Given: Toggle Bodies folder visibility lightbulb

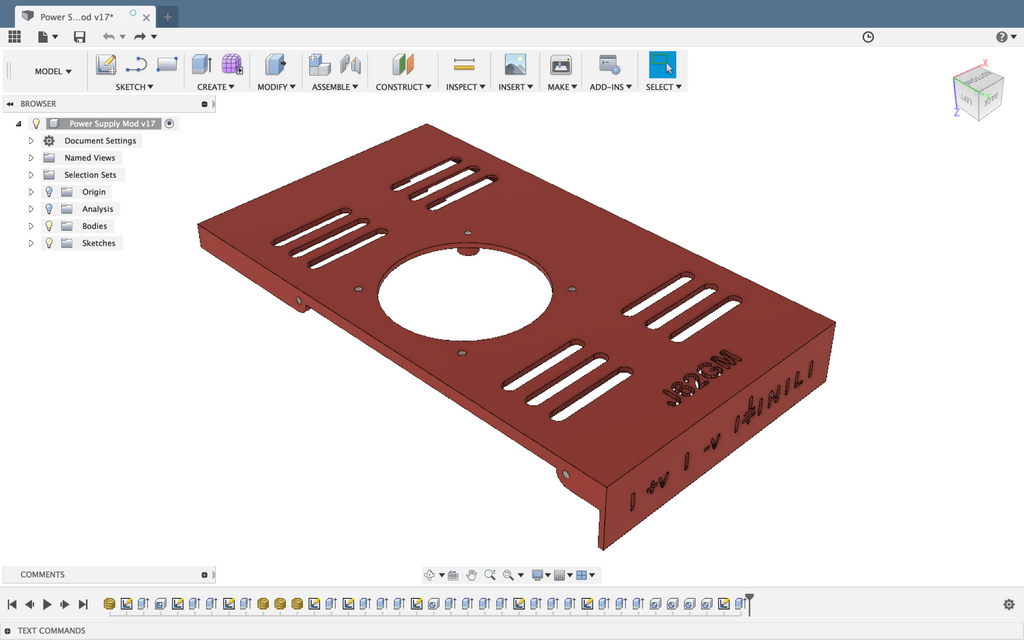Looking at the screenshot, I should (49, 226).
